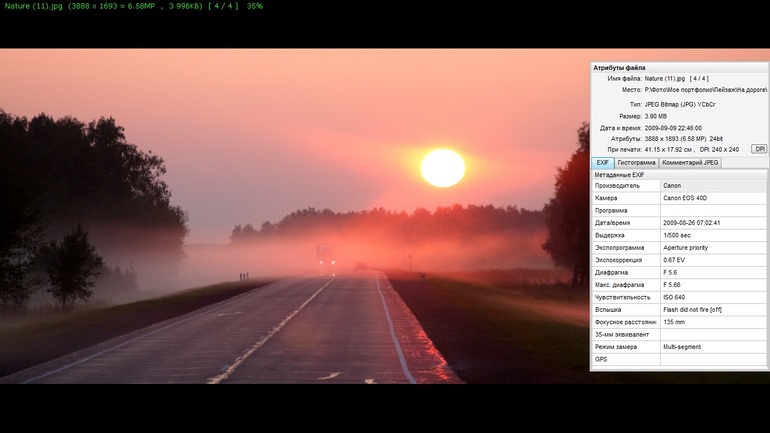The image size is (770, 433).
Task: Select the Дата/время EXIF row
Action: (679, 223)
